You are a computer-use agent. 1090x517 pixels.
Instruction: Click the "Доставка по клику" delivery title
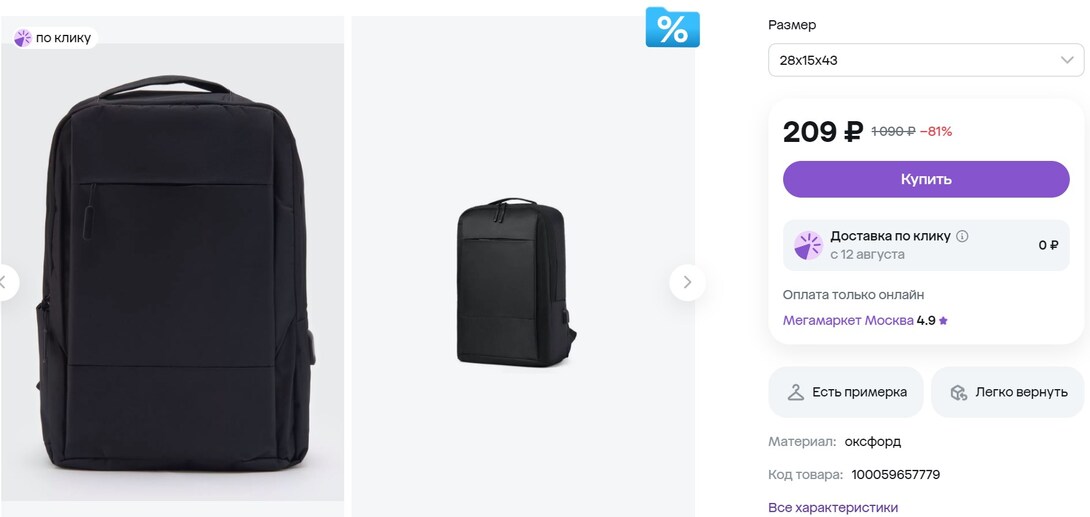click(x=890, y=236)
